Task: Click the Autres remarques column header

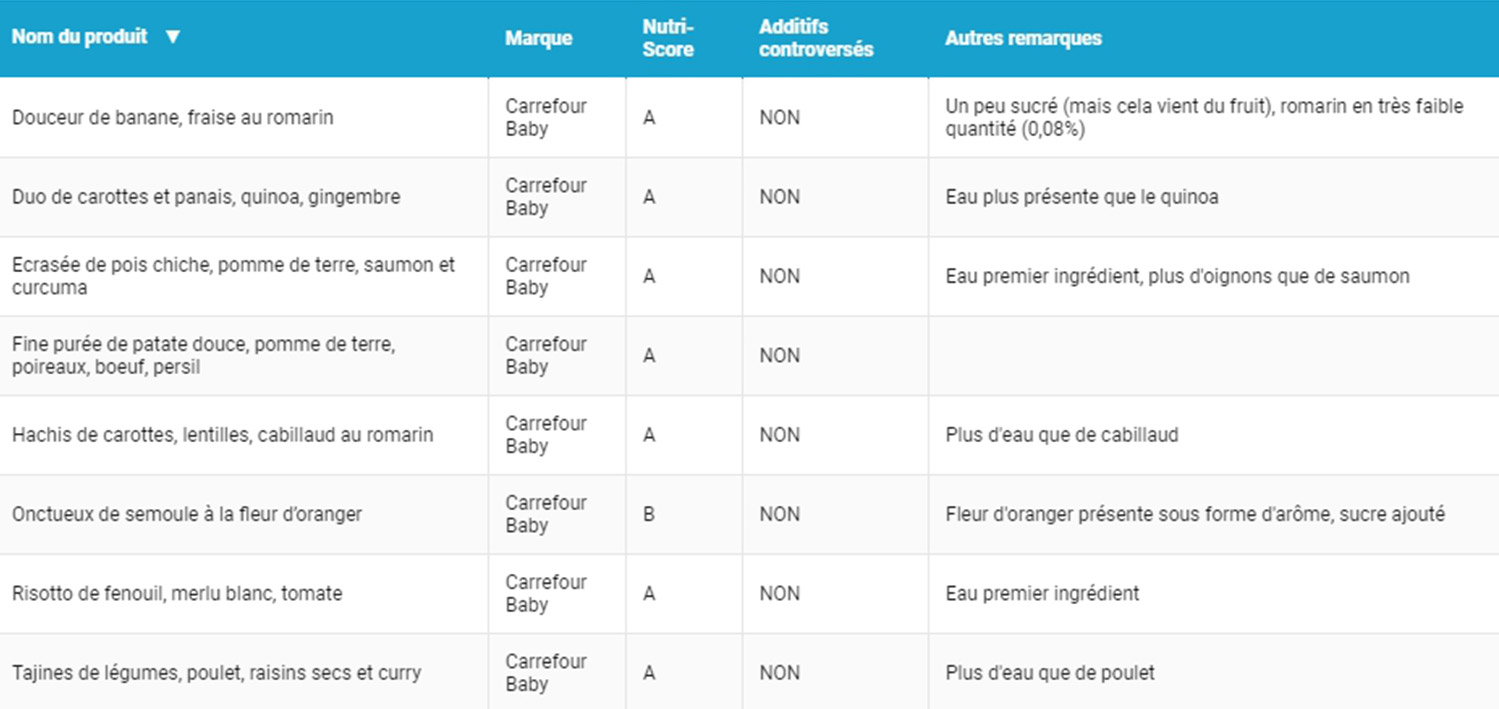Action: [1023, 38]
